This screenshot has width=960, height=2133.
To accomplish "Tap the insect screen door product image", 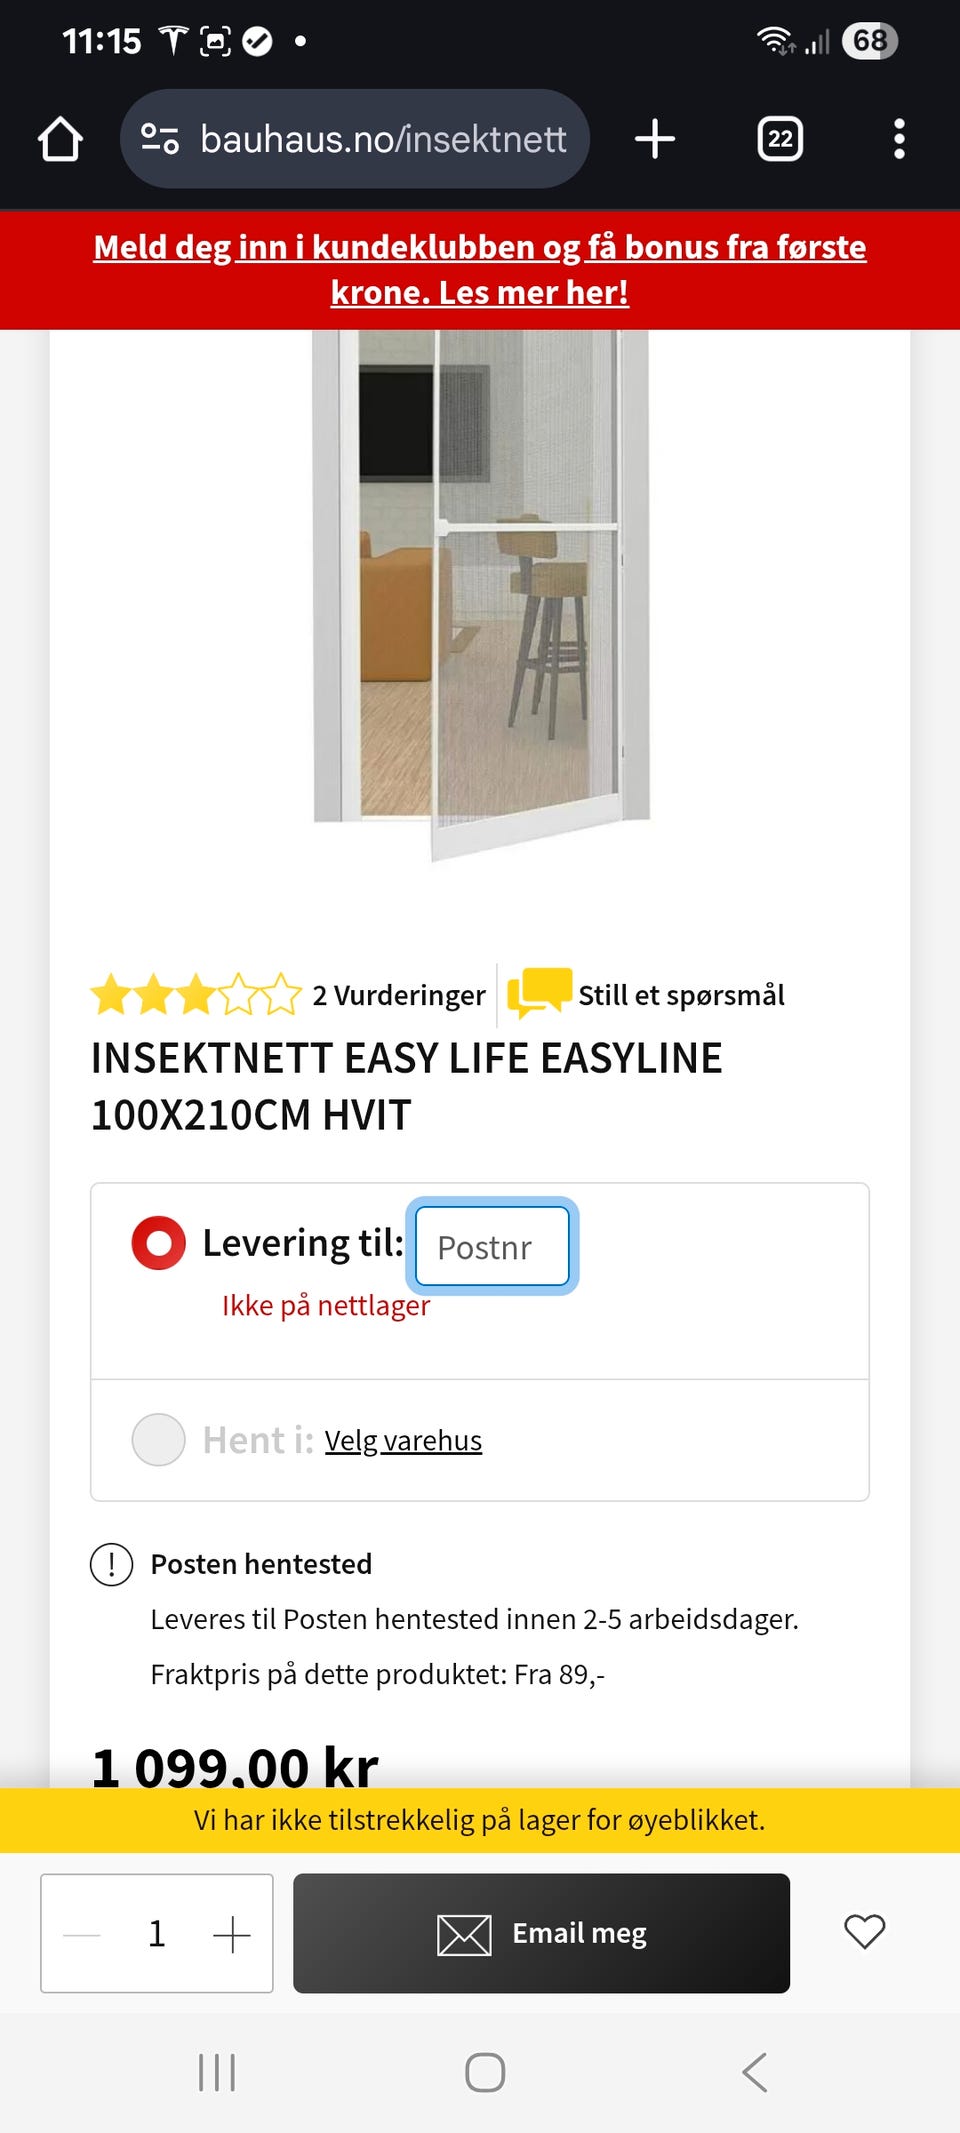I will coord(482,590).
